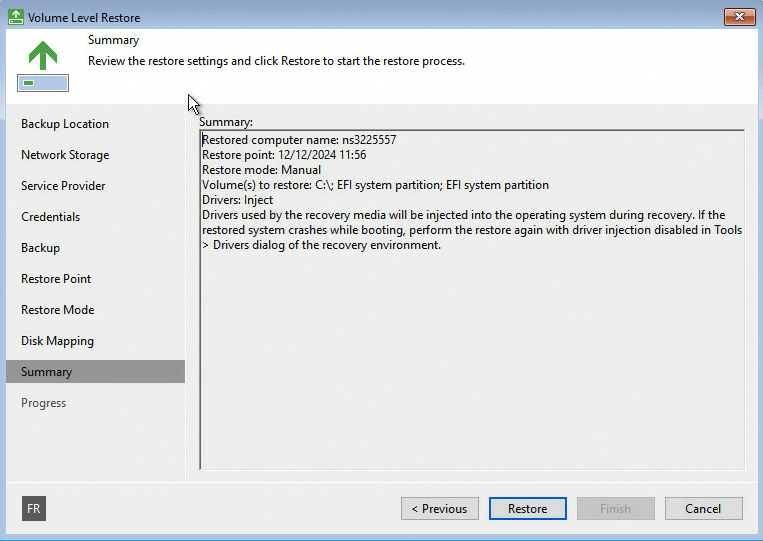Cancel the restore wizard
This screenshot has width=763, height=541.
click(703, 509)
